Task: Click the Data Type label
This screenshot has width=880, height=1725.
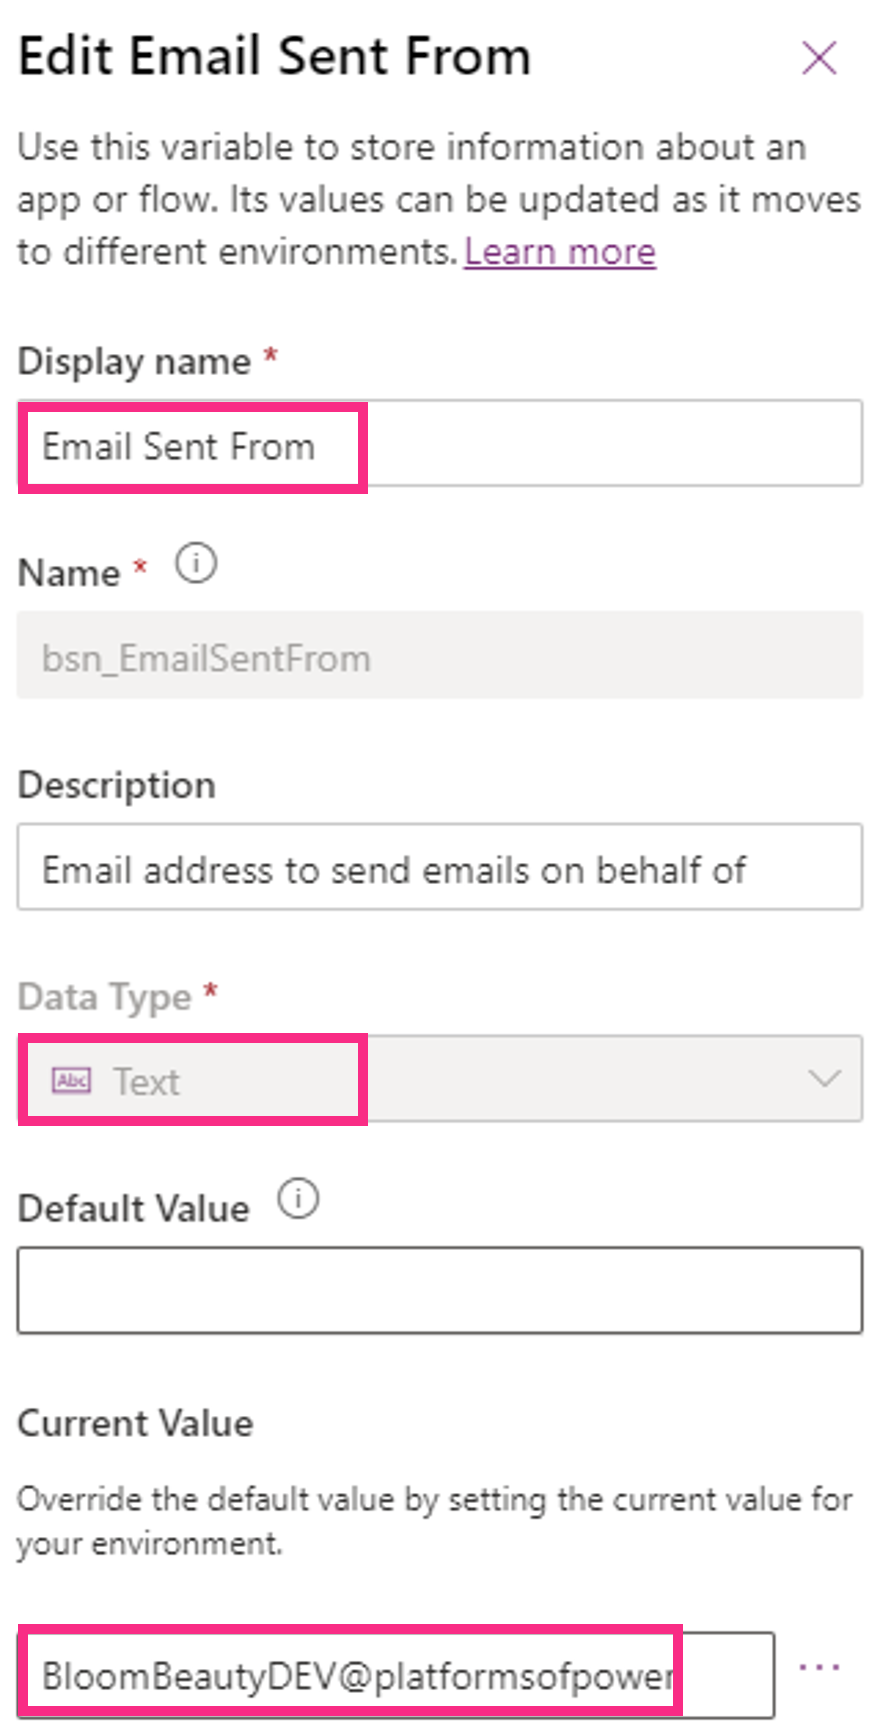Action: (x=106, y=996)
